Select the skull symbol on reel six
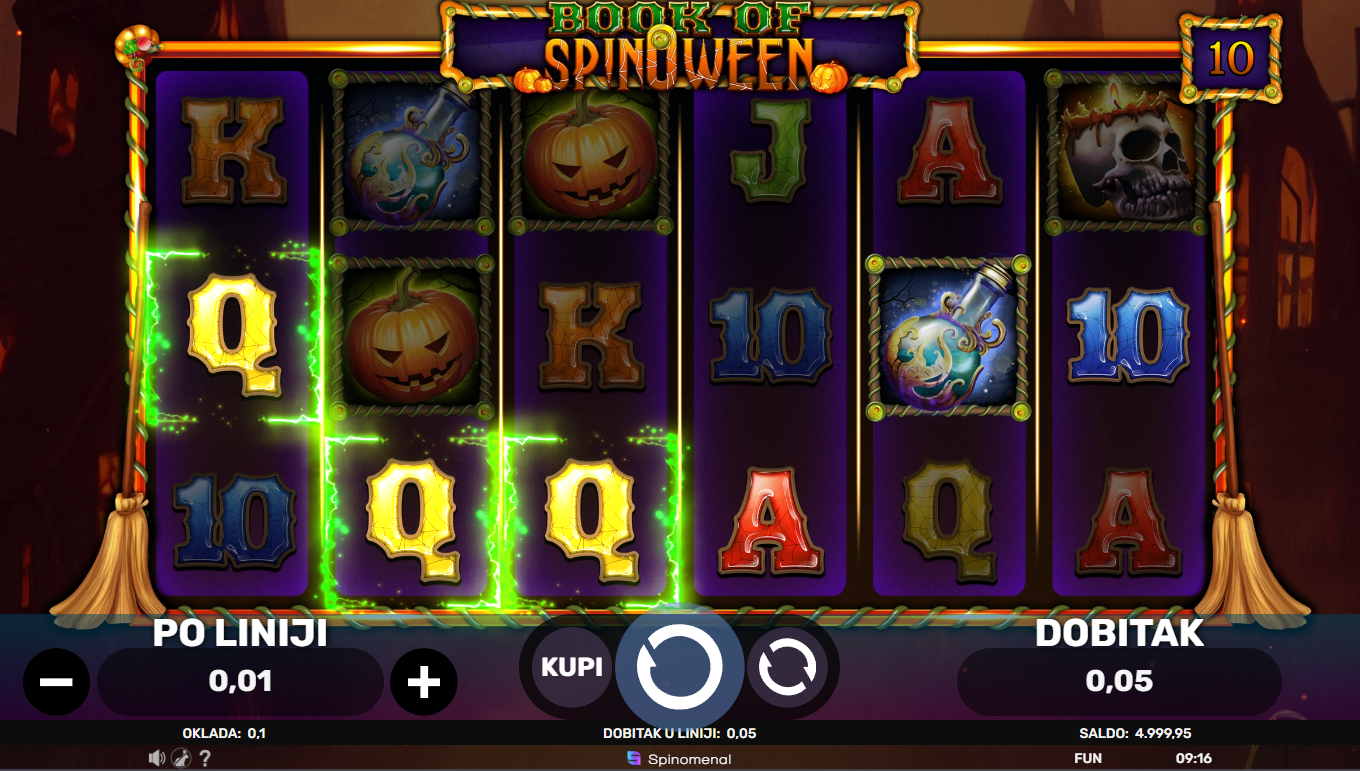The height and width of the screenshot is (771, 1360). tap(1126, 152)
